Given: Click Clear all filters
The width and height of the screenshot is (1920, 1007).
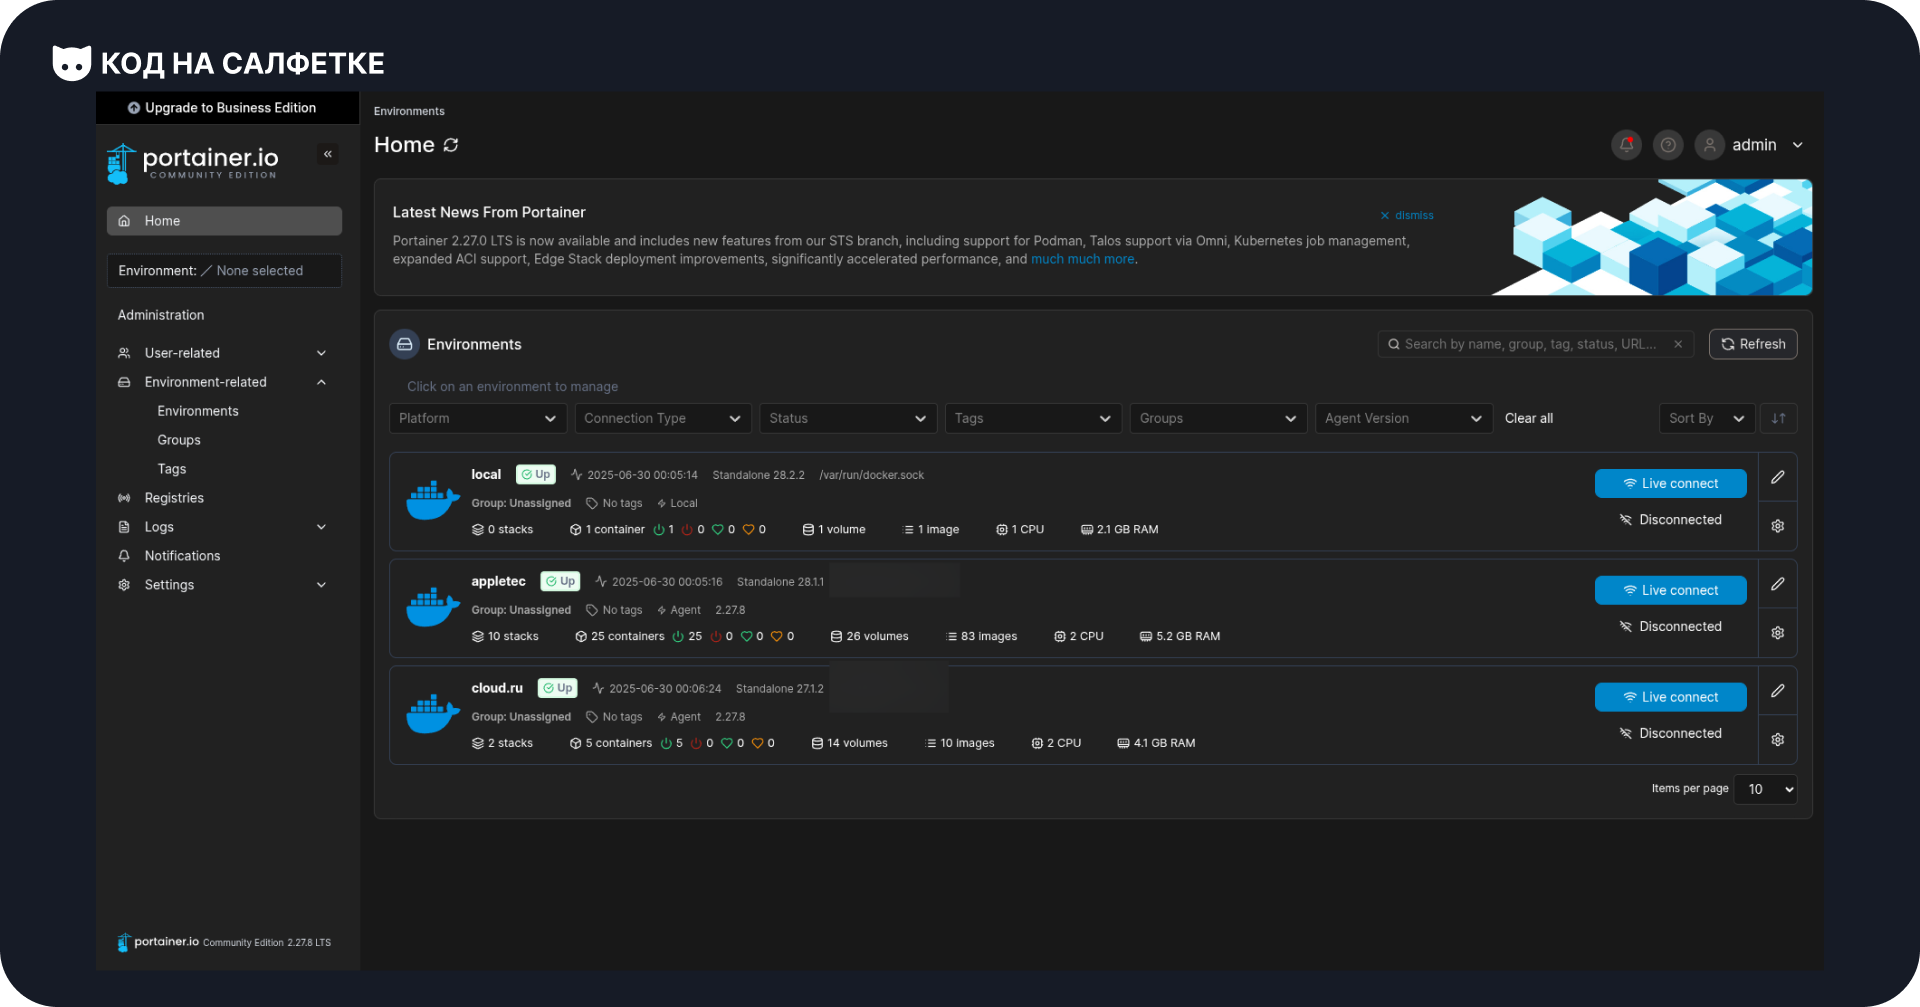Looking at the screenshot, I should click(1529, 418).
